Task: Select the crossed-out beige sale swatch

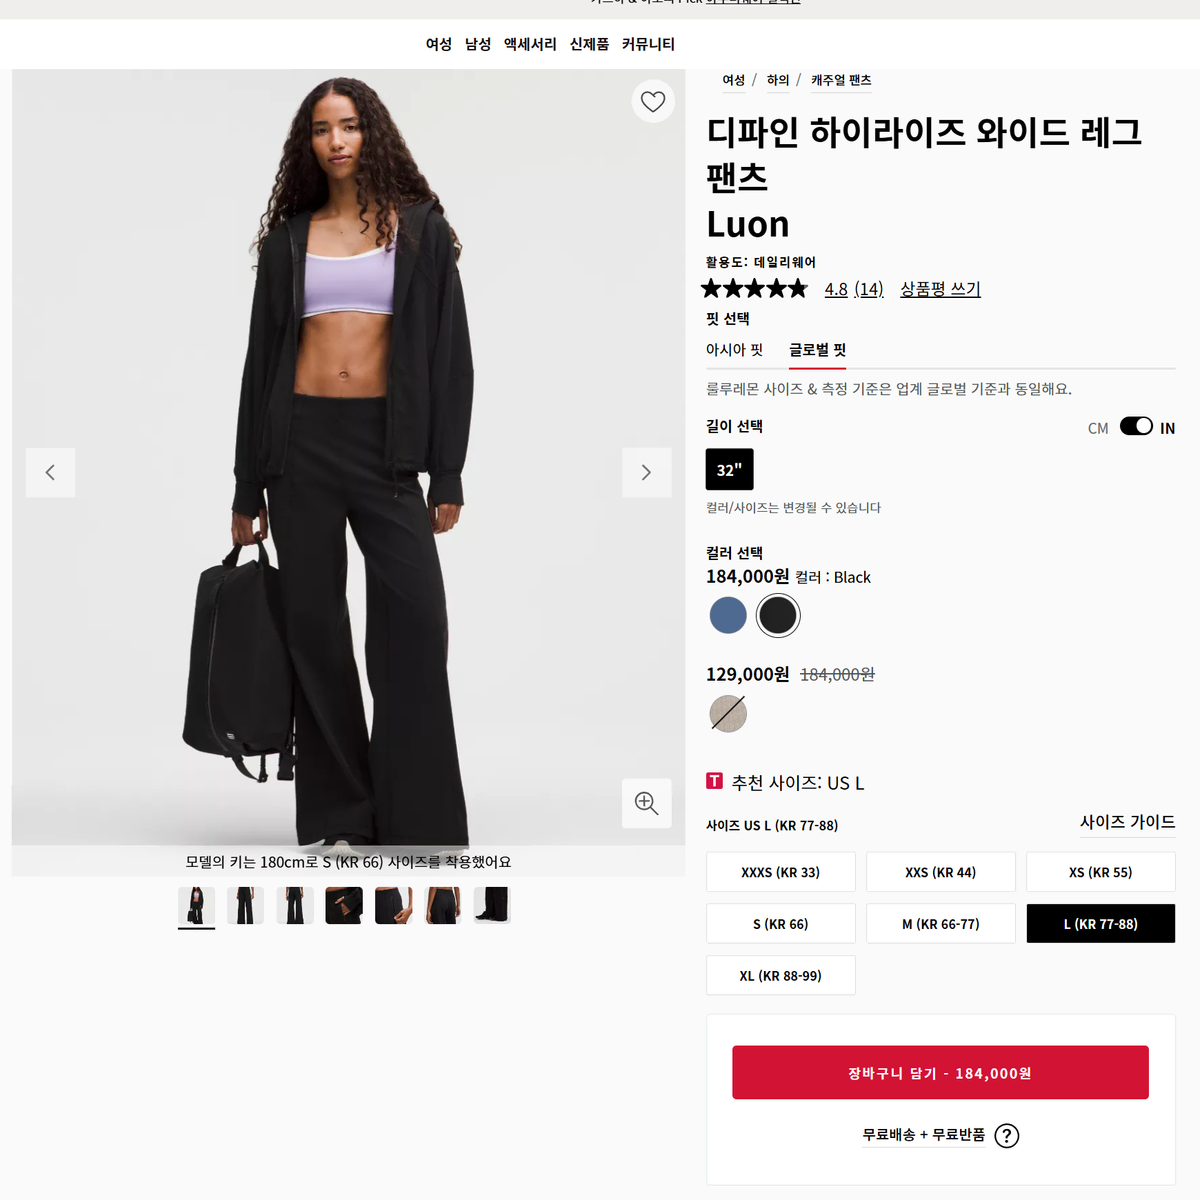Action: [728, 714]
